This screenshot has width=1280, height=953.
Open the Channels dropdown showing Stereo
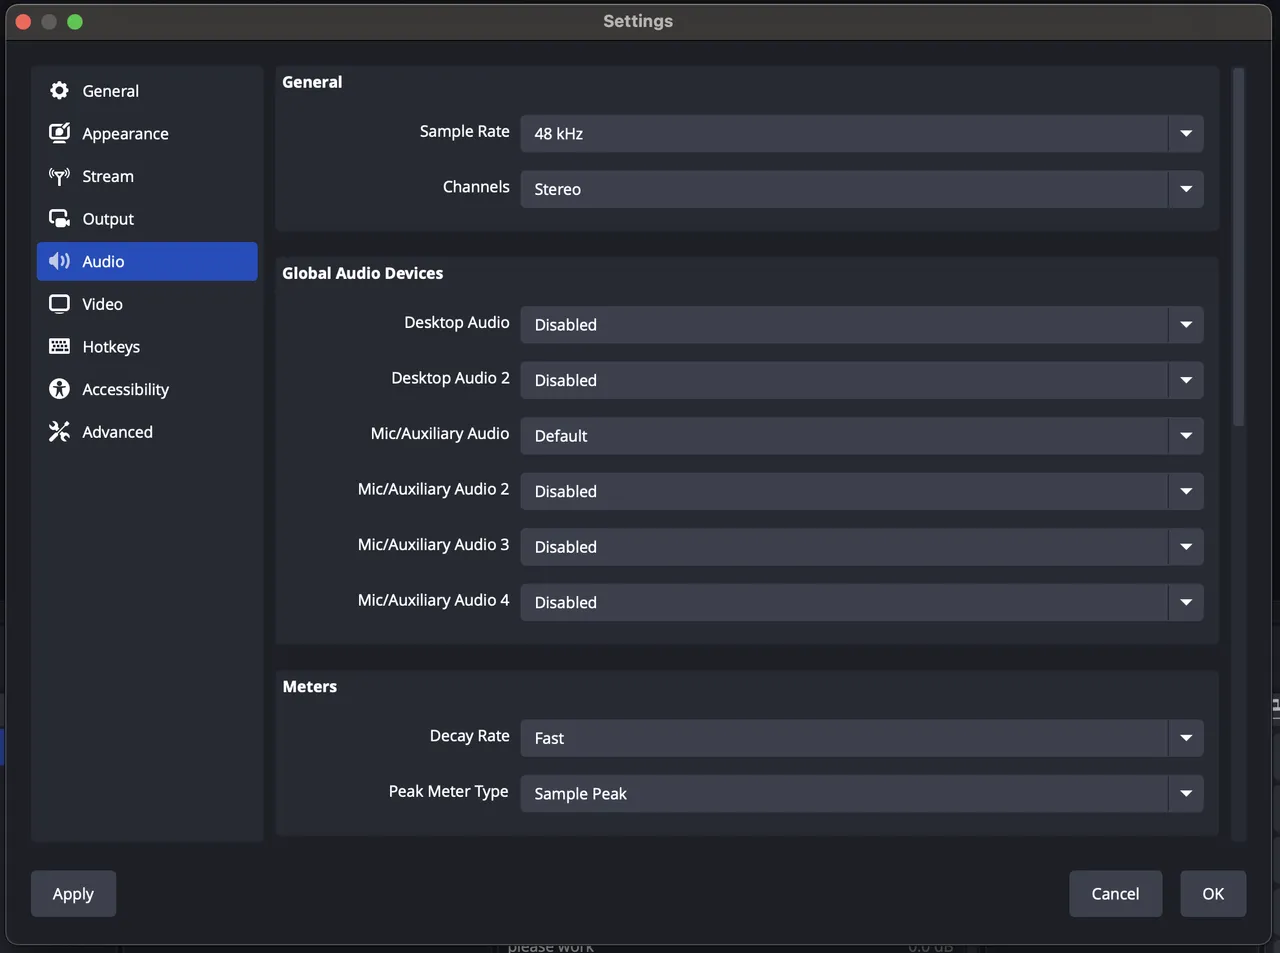[862, 189]
